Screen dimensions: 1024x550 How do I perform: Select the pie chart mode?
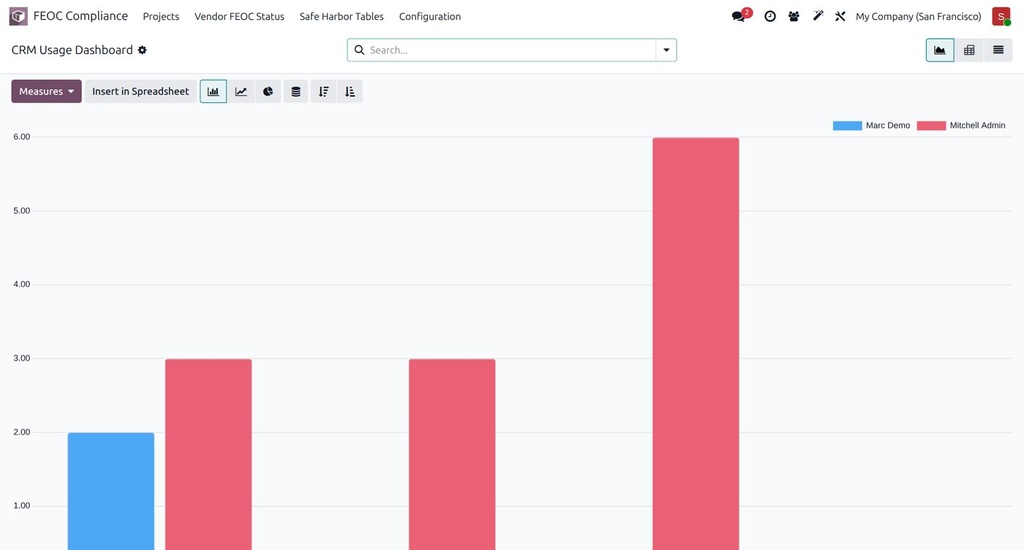pyautogui.click(x=268, y=91)
